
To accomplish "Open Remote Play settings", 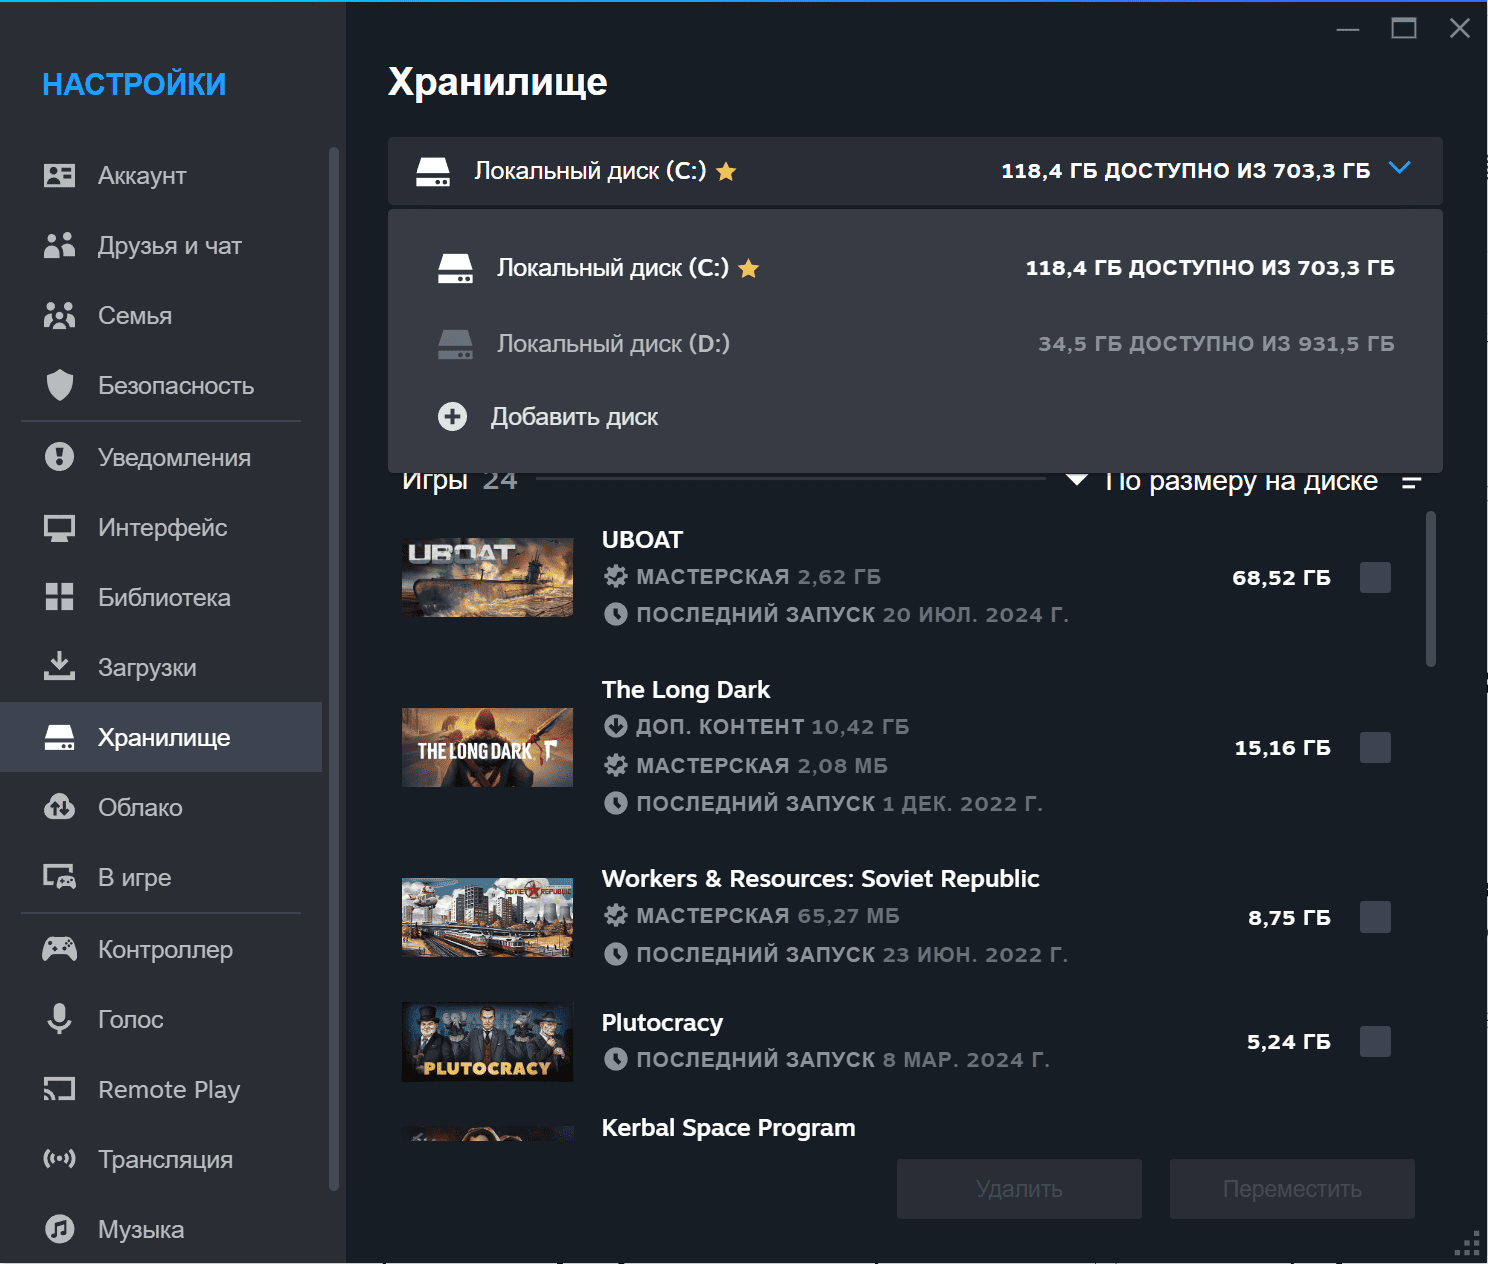I will (161, 1090).
